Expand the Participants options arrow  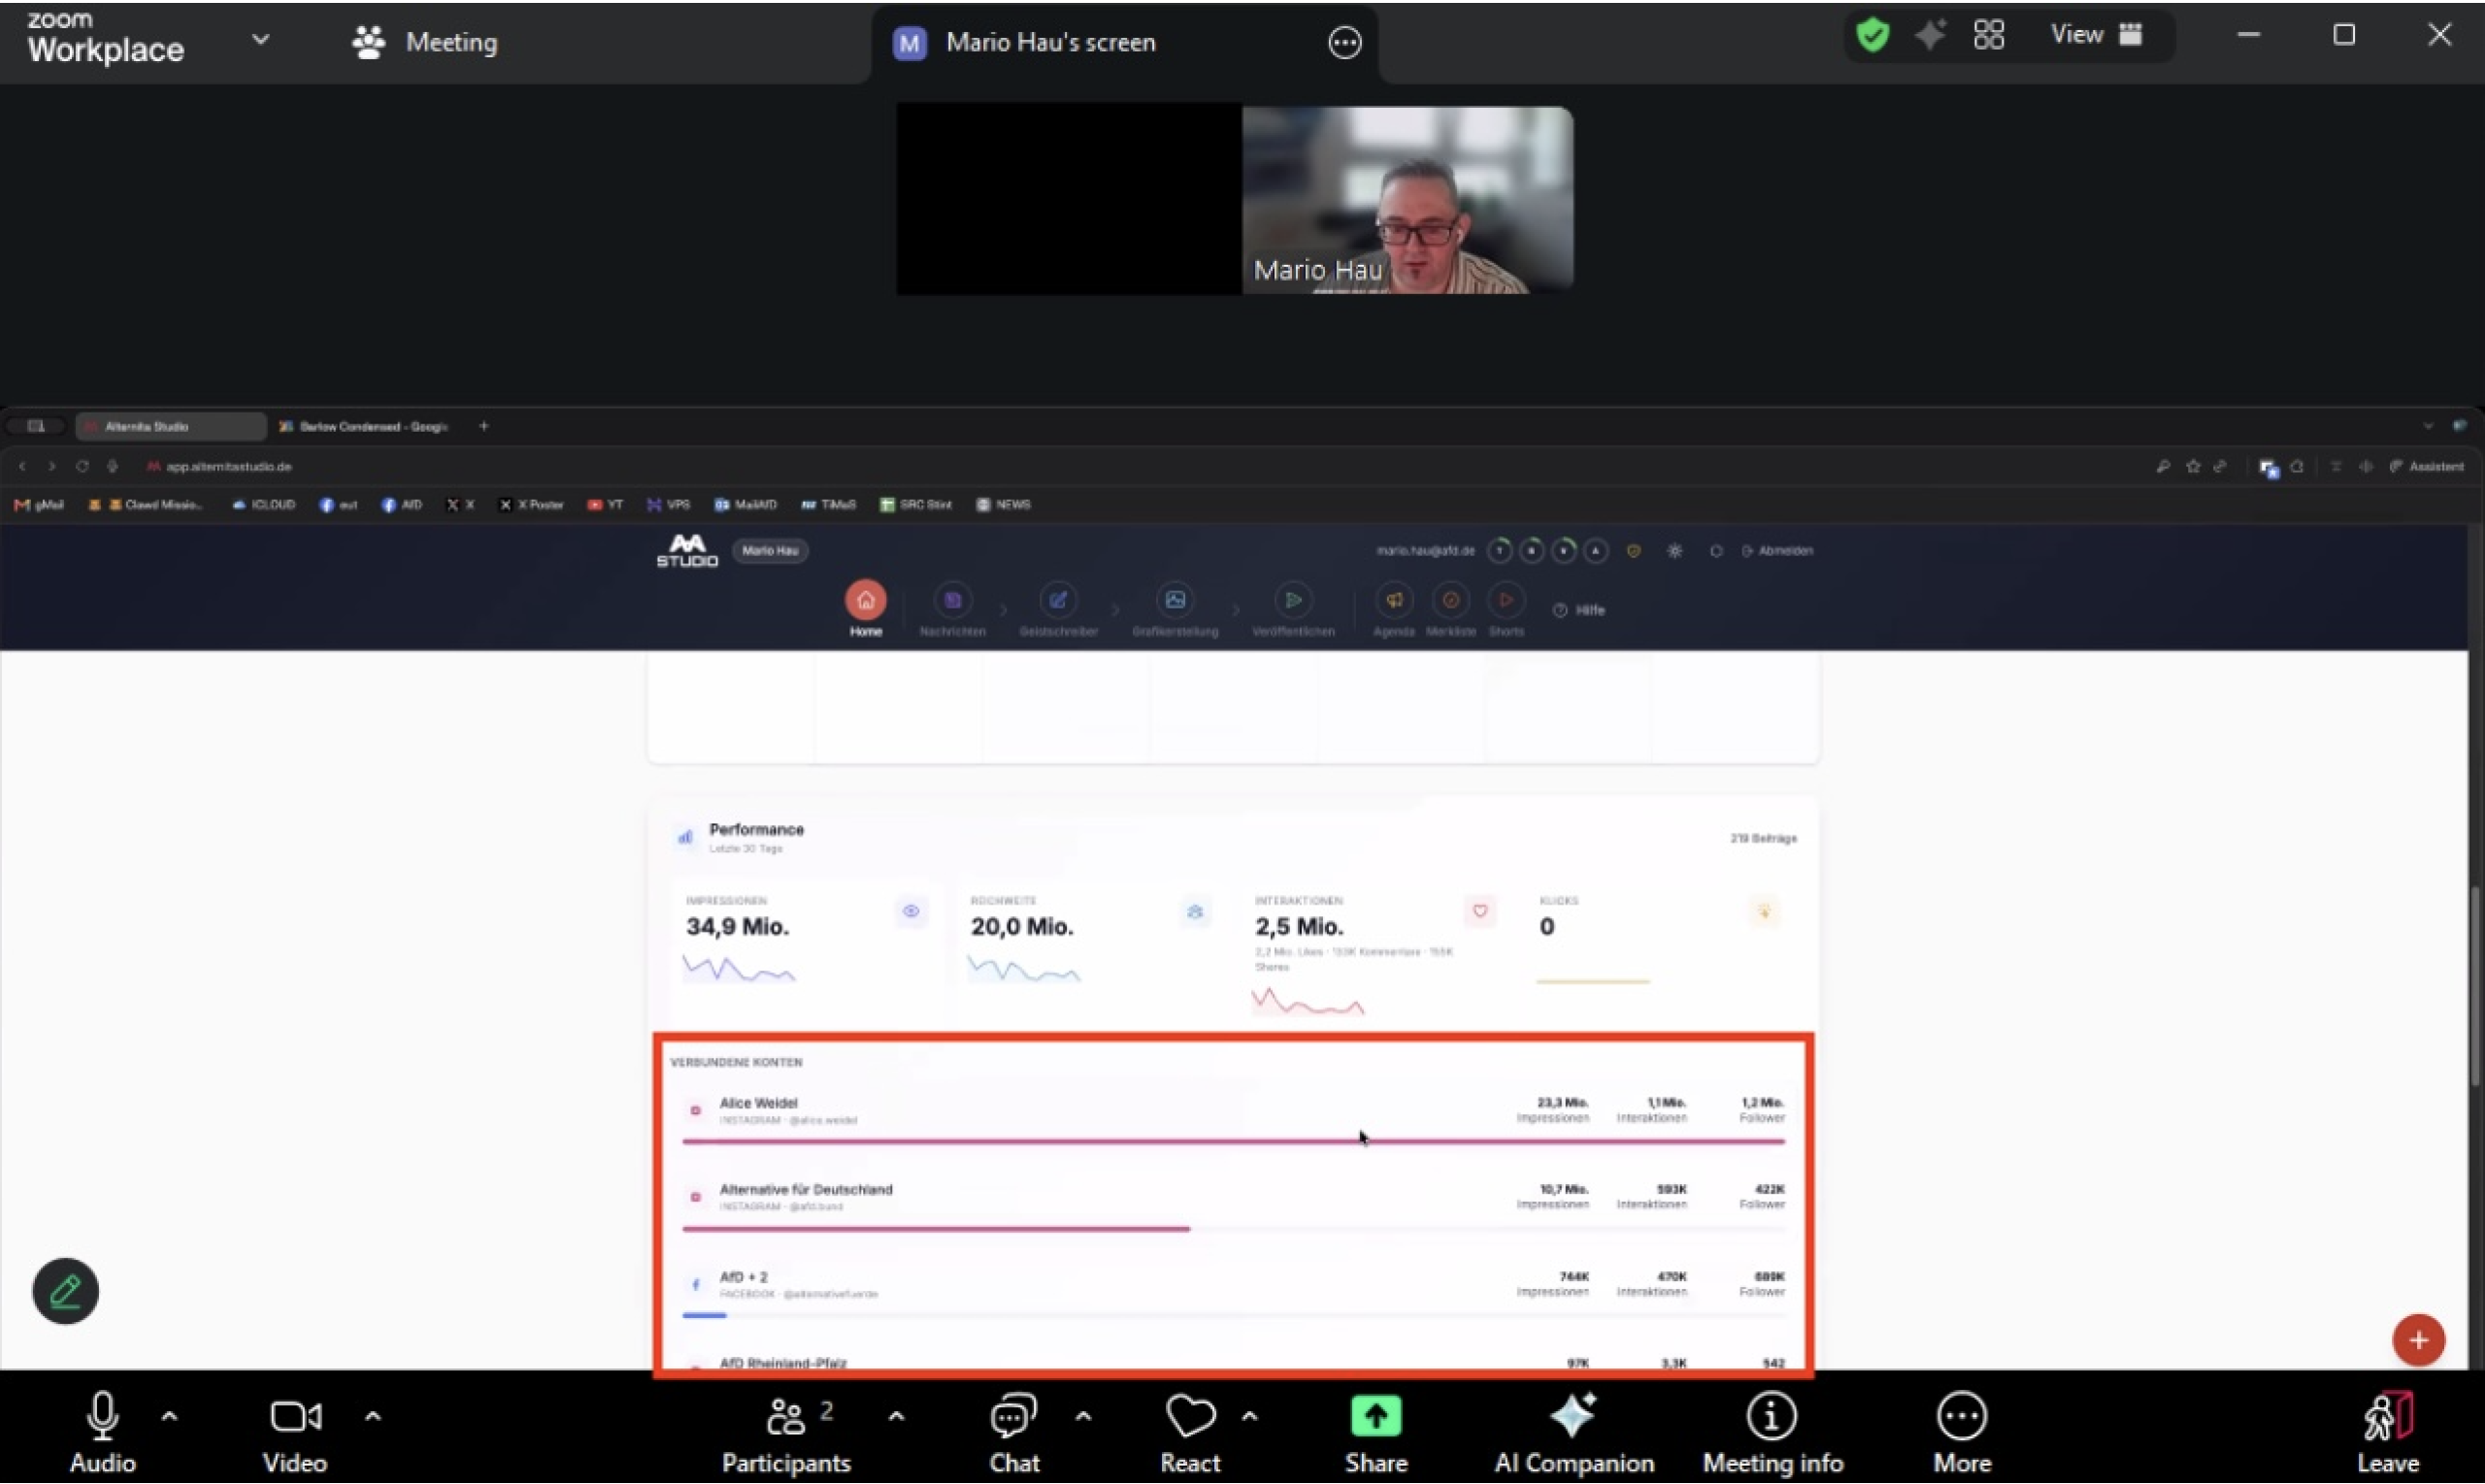pyautogui.click(x=896, y=1416)
